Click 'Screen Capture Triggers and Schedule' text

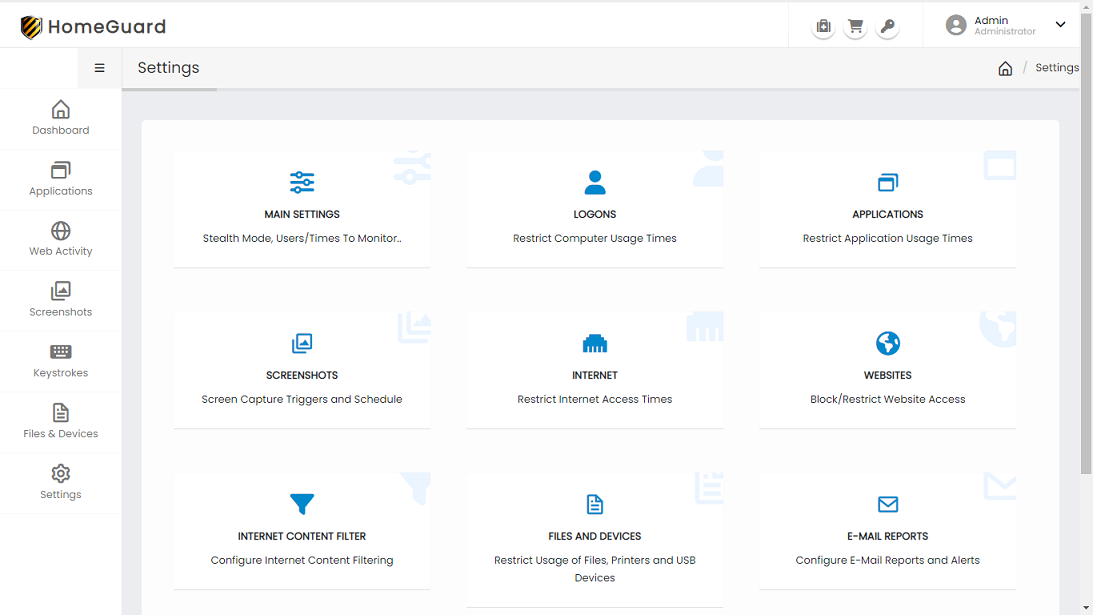coord(302,400)
